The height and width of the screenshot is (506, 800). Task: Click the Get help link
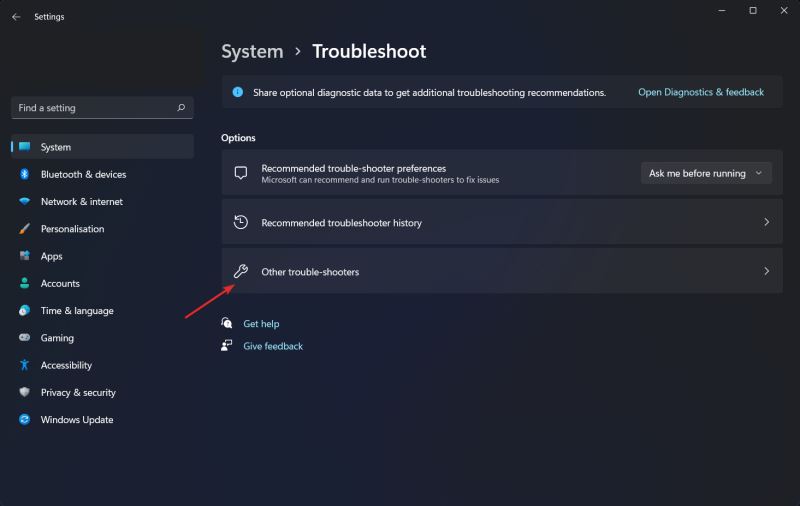tap(261, 324)
